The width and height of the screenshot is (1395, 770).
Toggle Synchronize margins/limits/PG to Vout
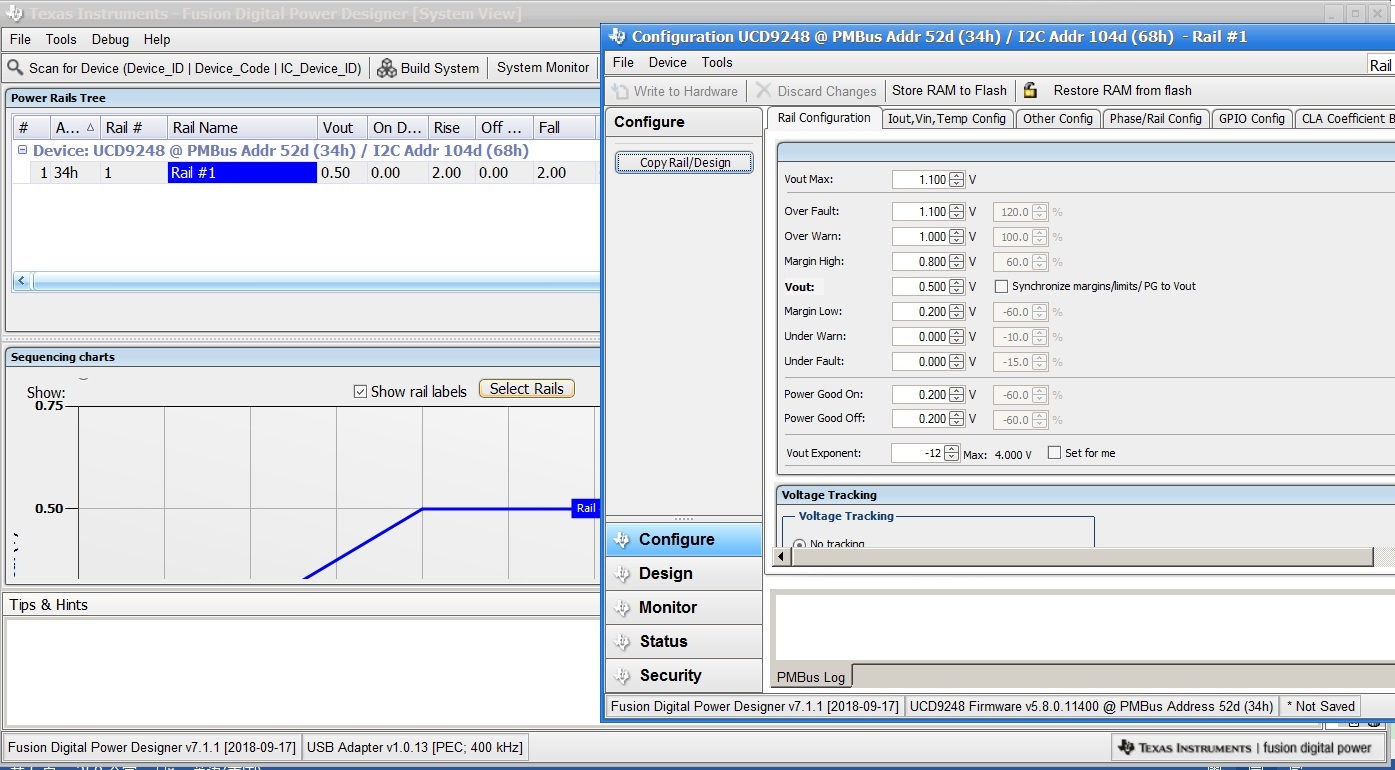pyautogui.click(x=1002, y=286)
